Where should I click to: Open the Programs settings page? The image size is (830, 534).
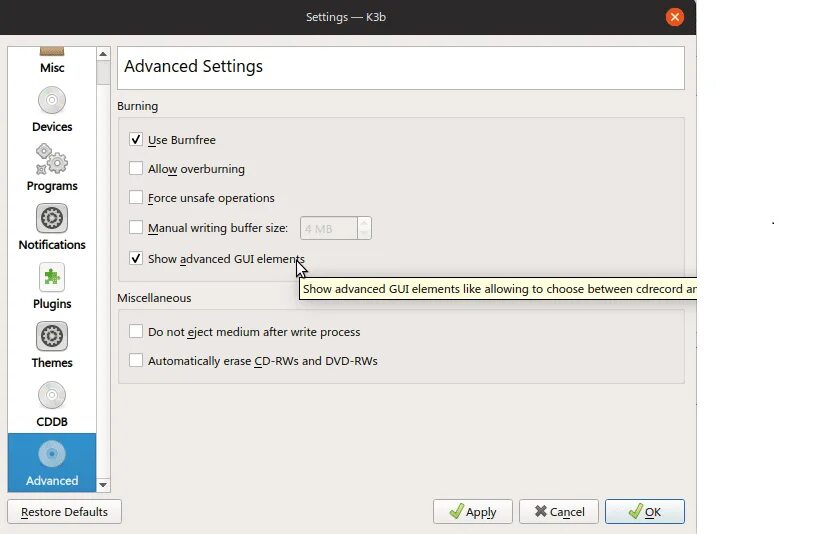52,169
